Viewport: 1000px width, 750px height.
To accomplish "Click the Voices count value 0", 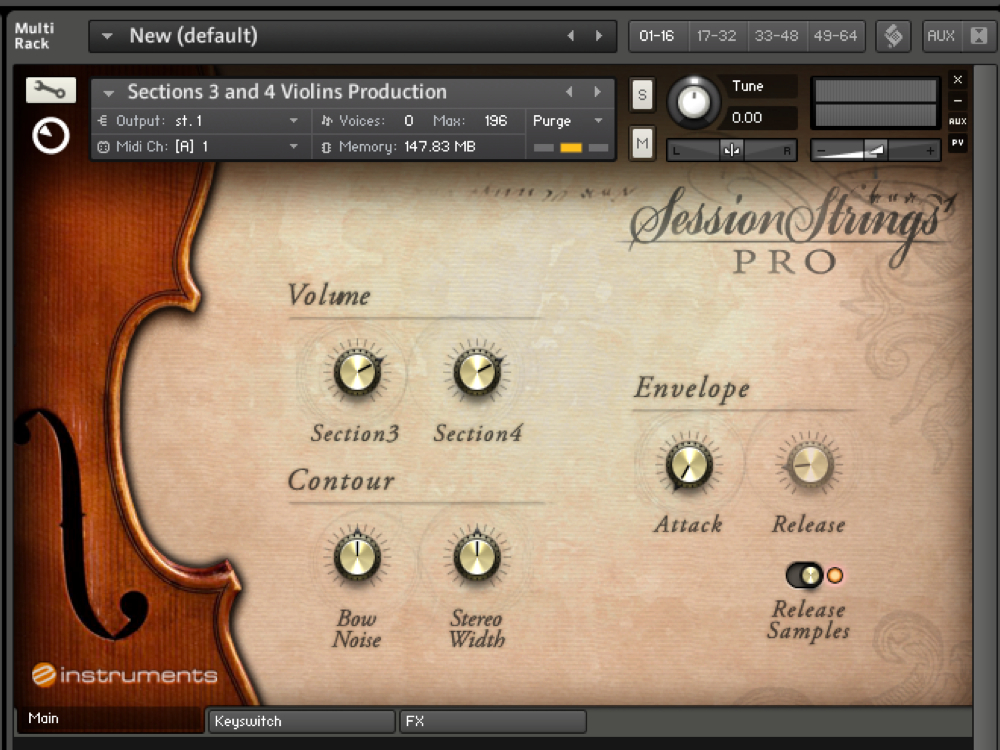I will (409, 121).
